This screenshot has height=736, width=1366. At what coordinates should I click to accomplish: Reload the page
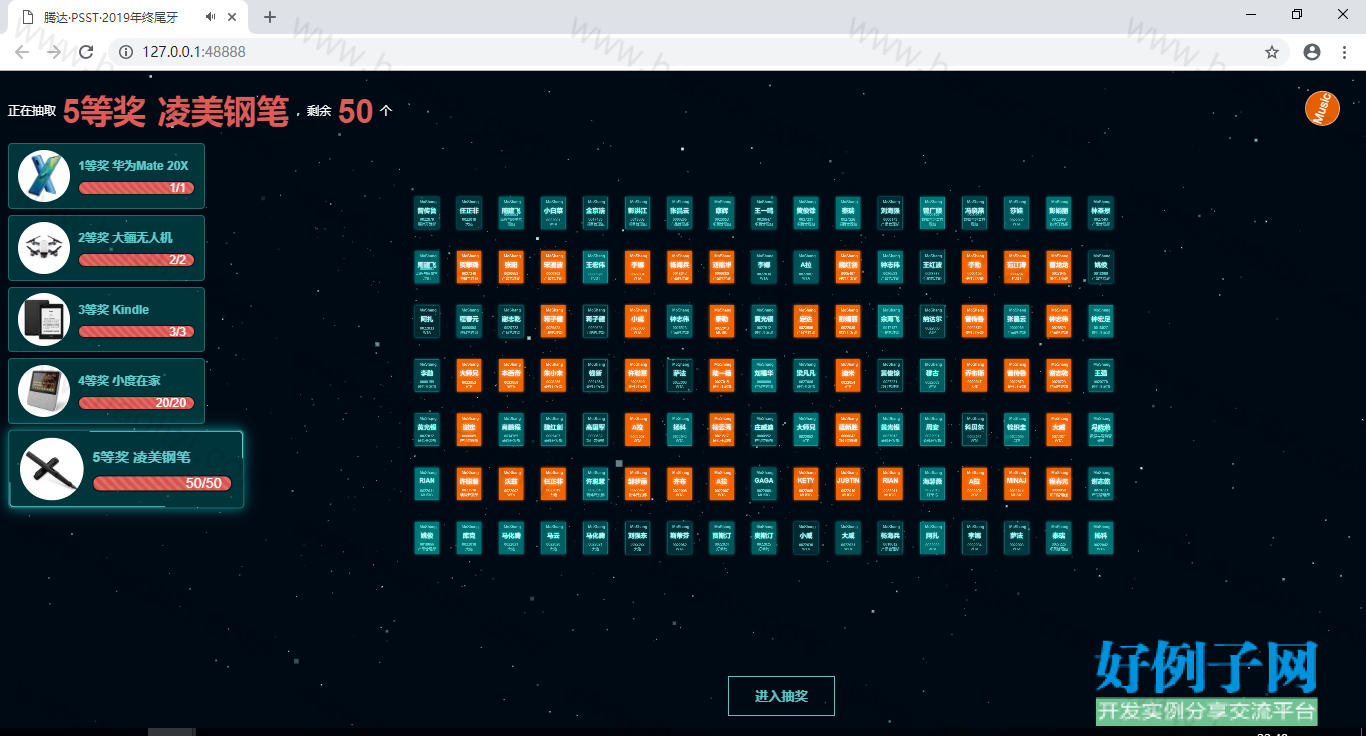click(86, 52)
